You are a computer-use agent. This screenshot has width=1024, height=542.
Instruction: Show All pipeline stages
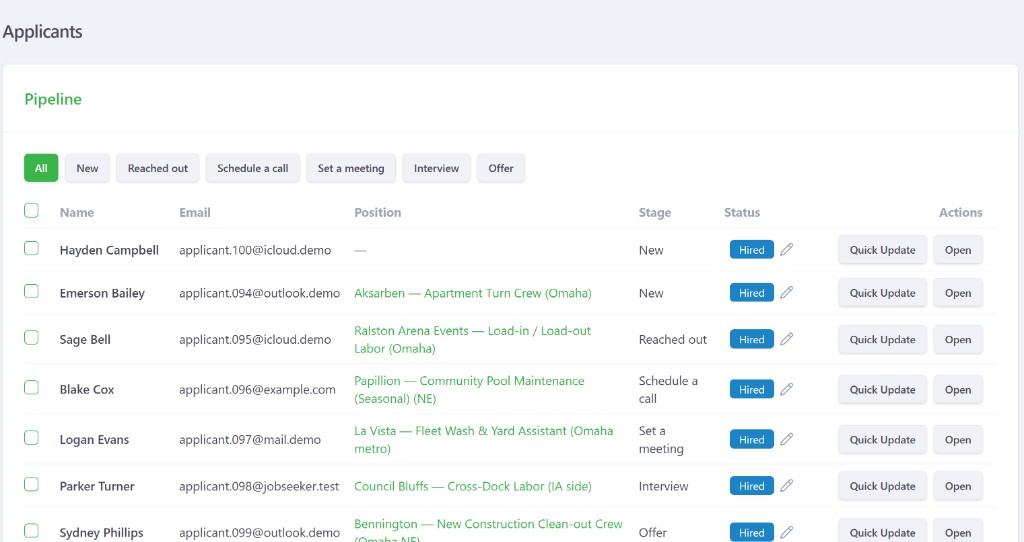click(x=41, y=168)
